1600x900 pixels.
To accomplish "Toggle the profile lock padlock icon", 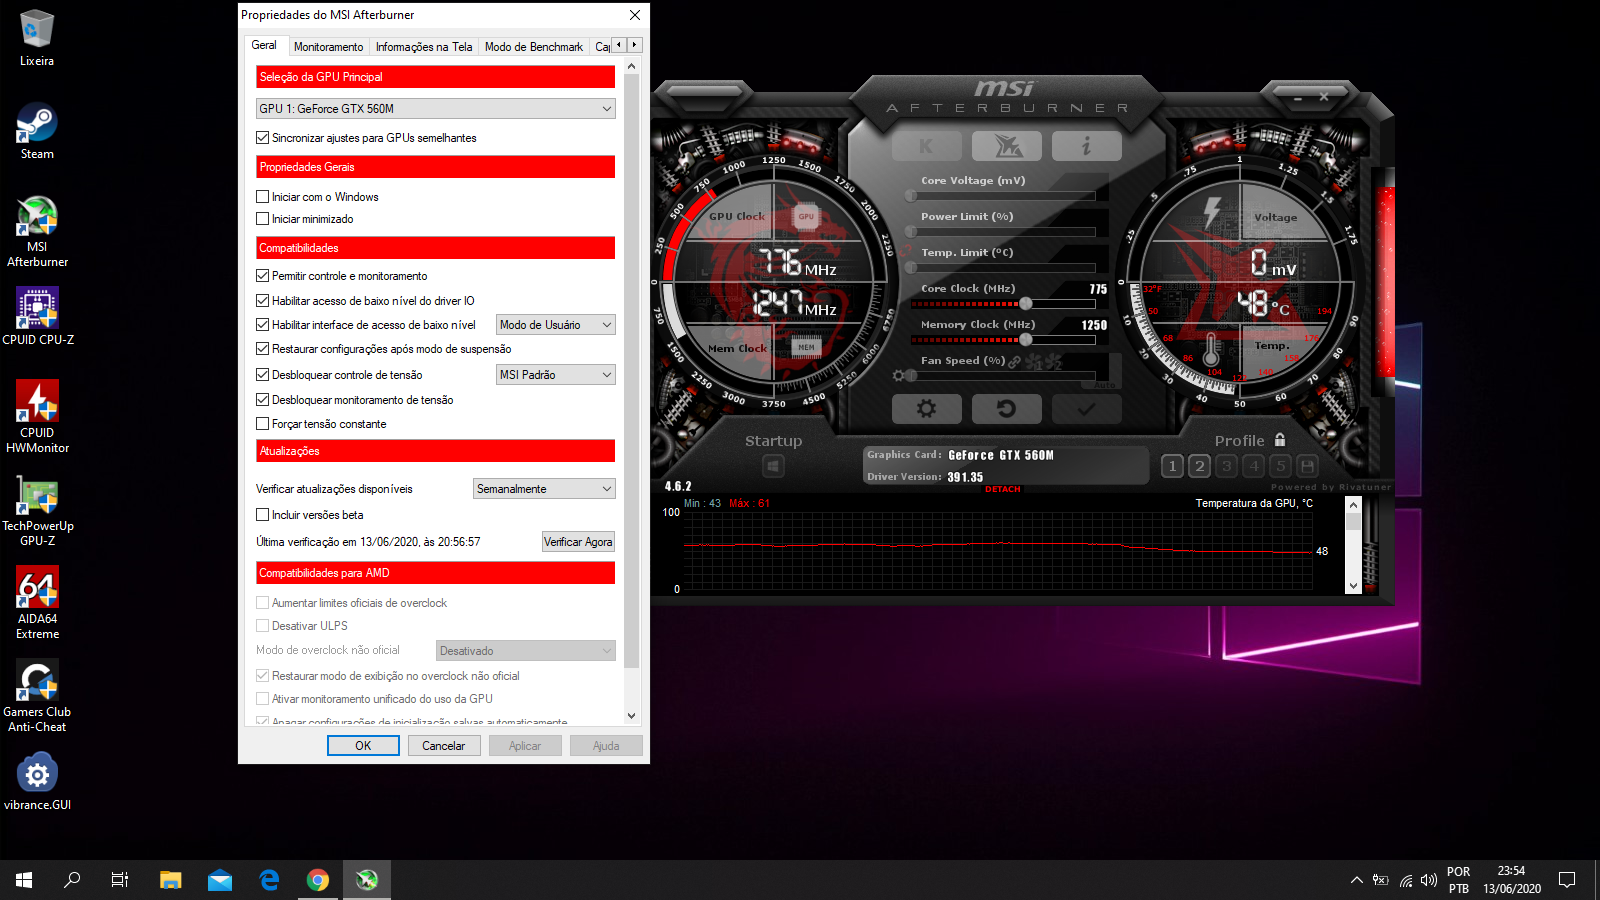I will (x=1280, y=440).
